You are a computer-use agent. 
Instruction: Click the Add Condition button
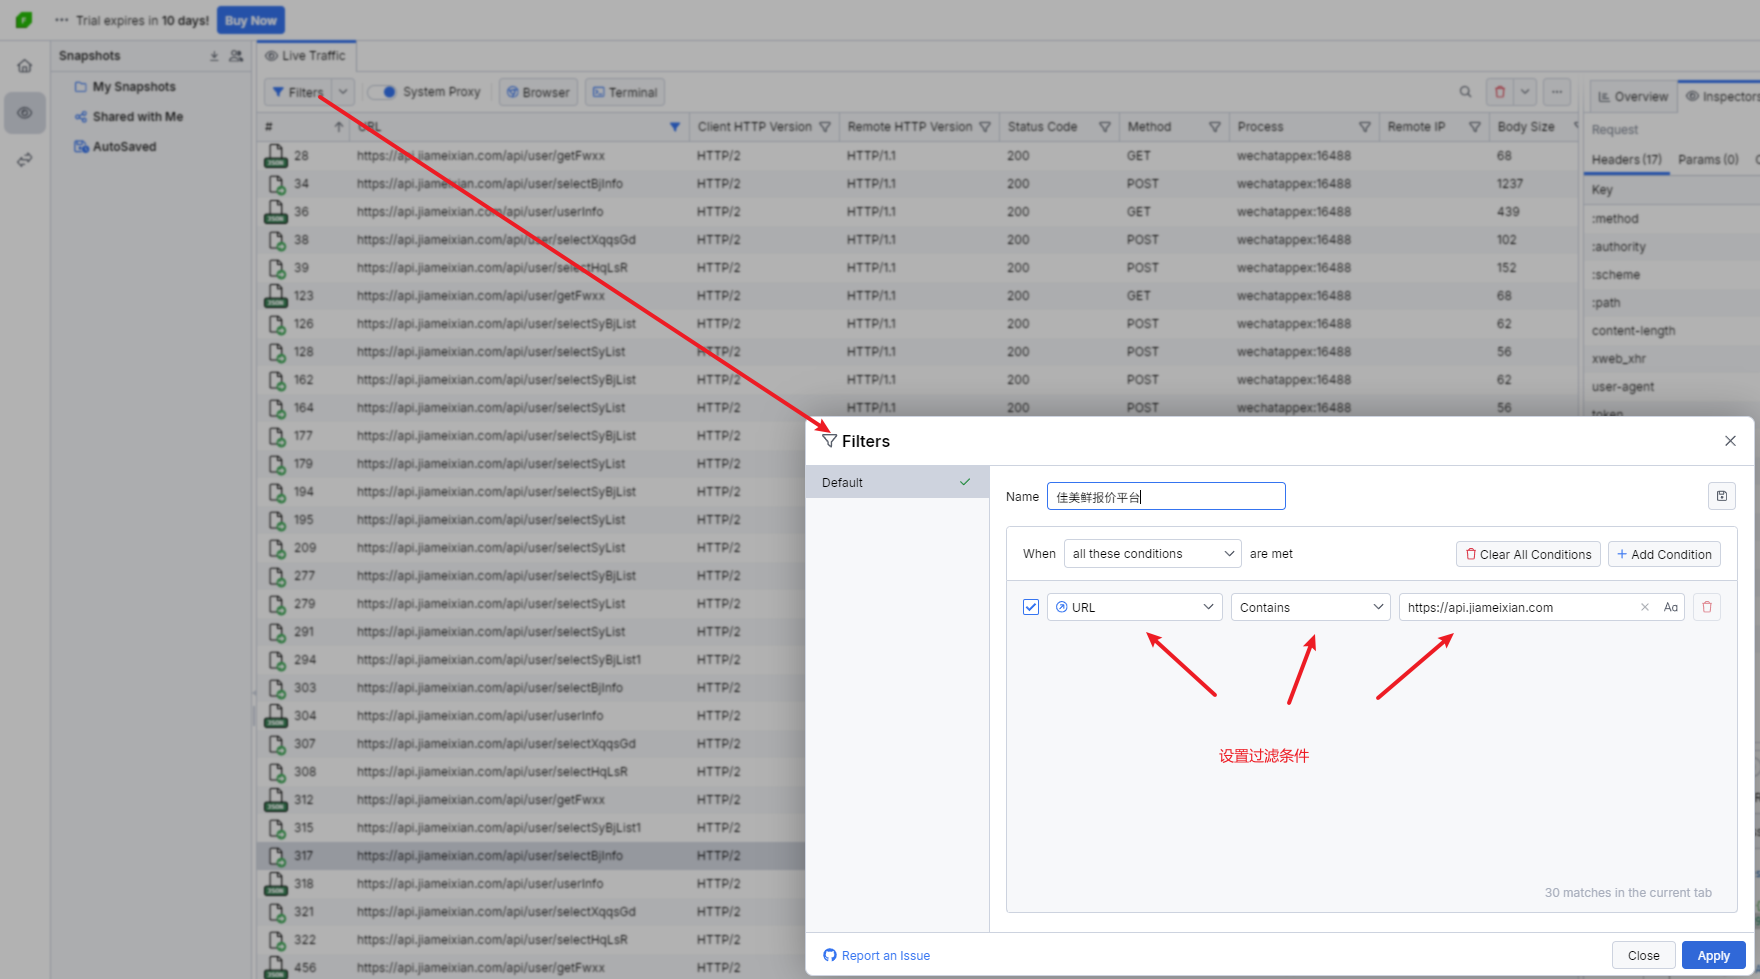tap(1663, 554)
